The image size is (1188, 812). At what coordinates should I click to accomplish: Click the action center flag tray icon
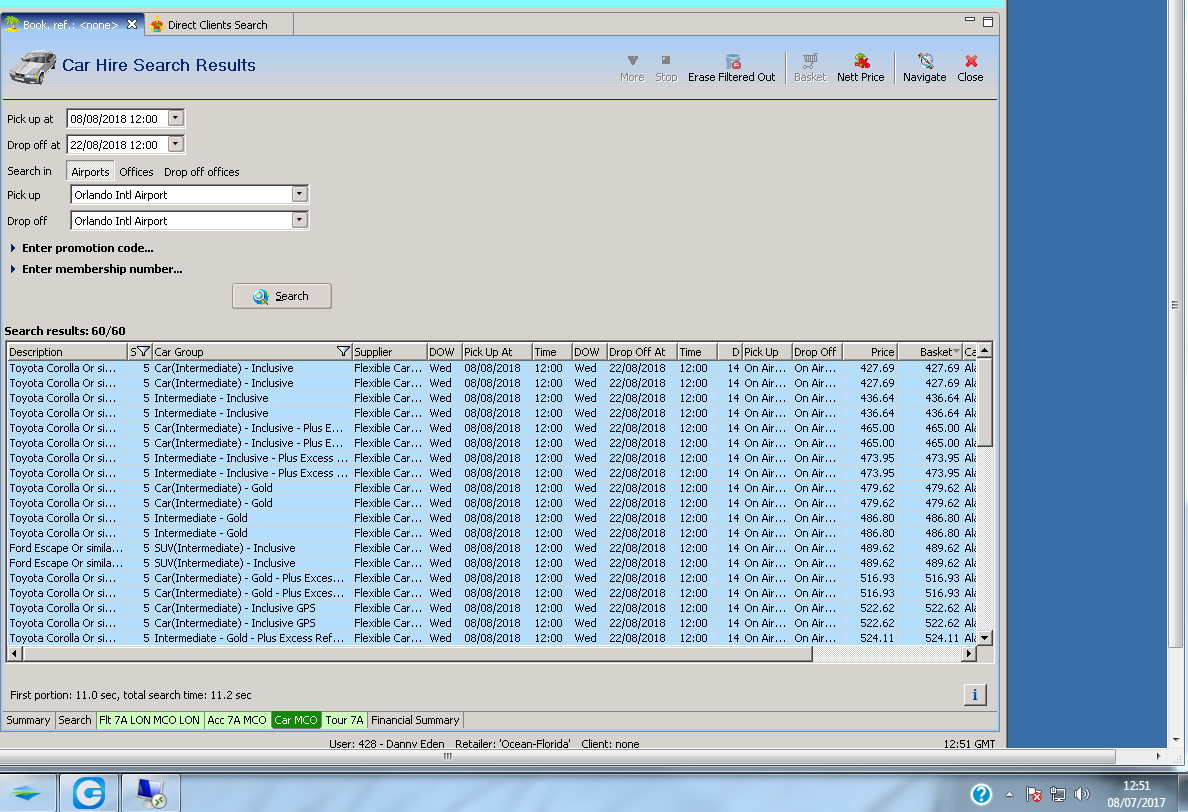[1033, 794]
